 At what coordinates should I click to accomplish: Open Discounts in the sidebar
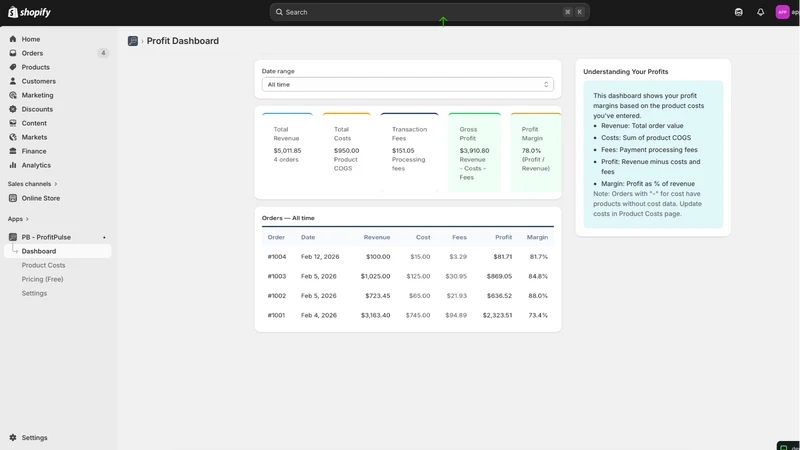(37, 109)
